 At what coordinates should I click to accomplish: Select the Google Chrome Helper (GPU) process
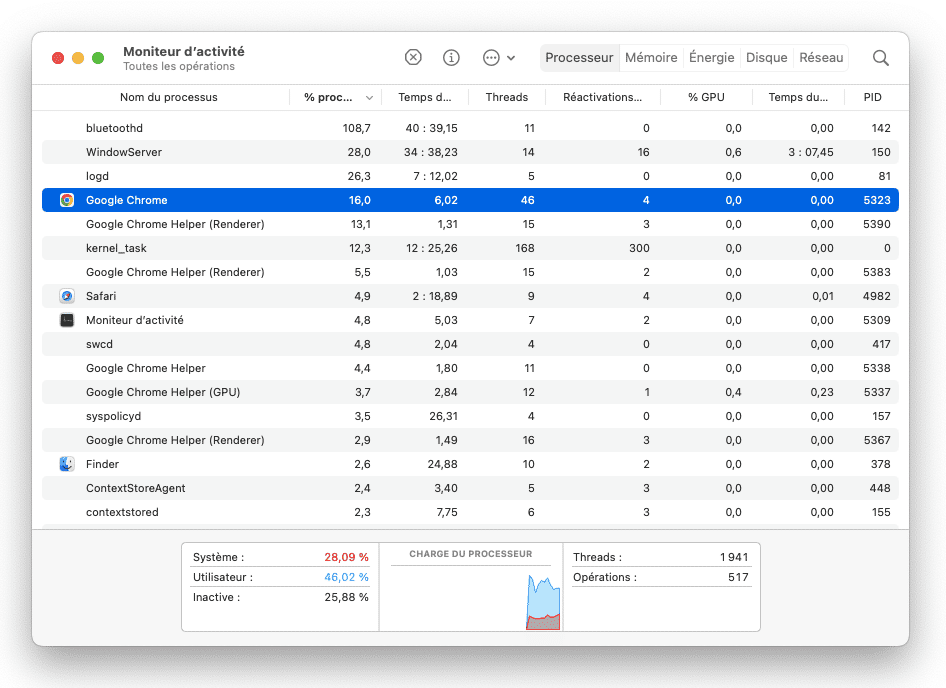click(x=470, y=392)
